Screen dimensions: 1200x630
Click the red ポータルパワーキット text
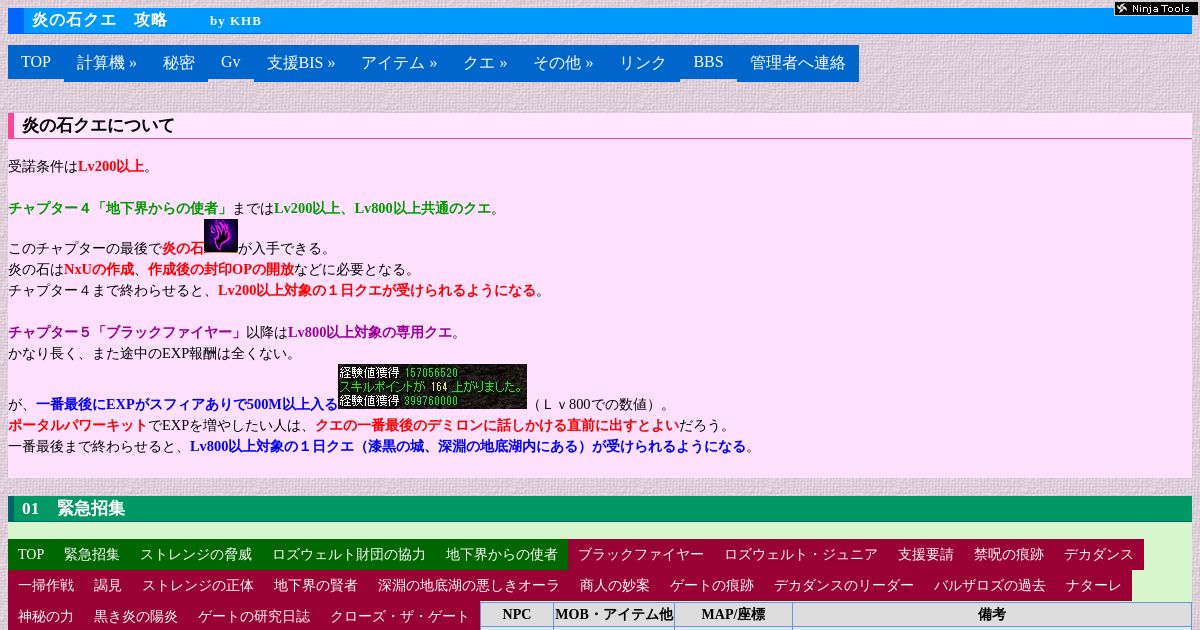(x=78, y=426)
